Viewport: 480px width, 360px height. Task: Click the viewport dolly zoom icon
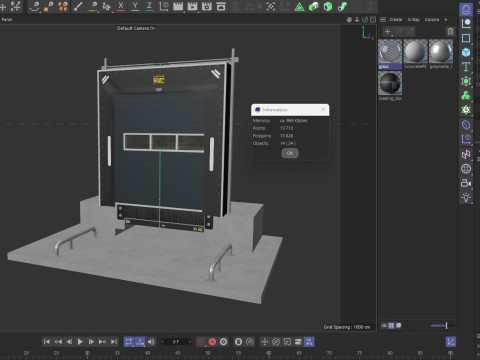tap(357, 19)
